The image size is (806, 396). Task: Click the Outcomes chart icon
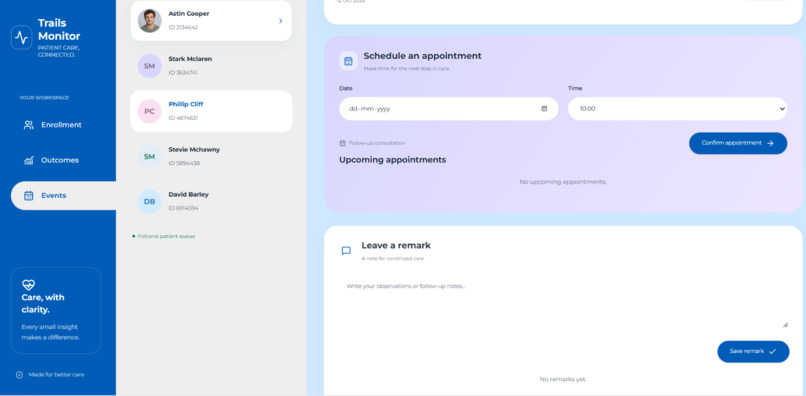click(x=29, y=160)
